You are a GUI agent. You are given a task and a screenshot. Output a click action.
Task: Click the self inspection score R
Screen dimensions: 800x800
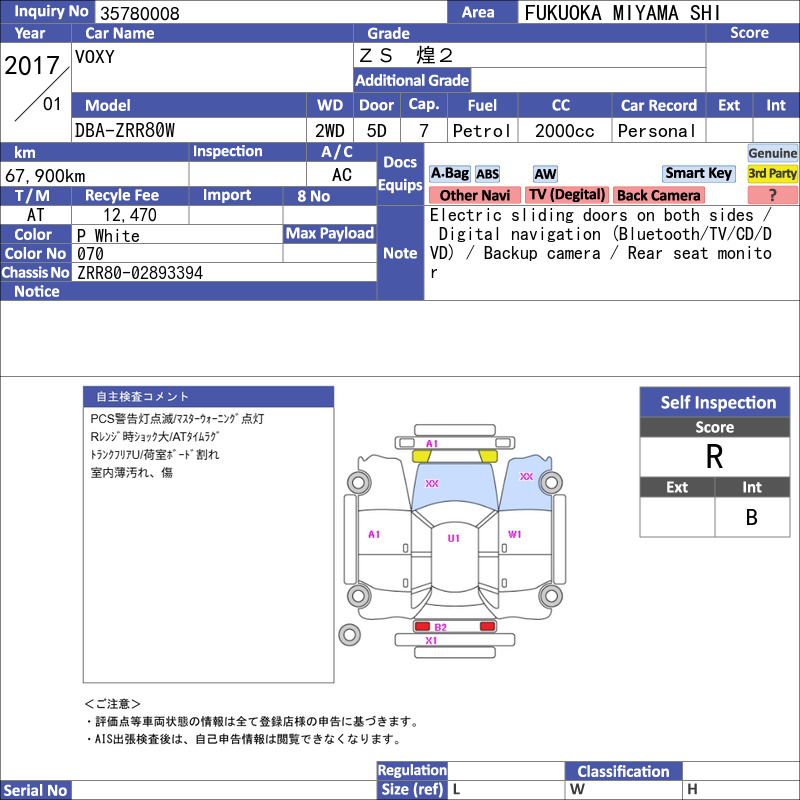(714, 457)
